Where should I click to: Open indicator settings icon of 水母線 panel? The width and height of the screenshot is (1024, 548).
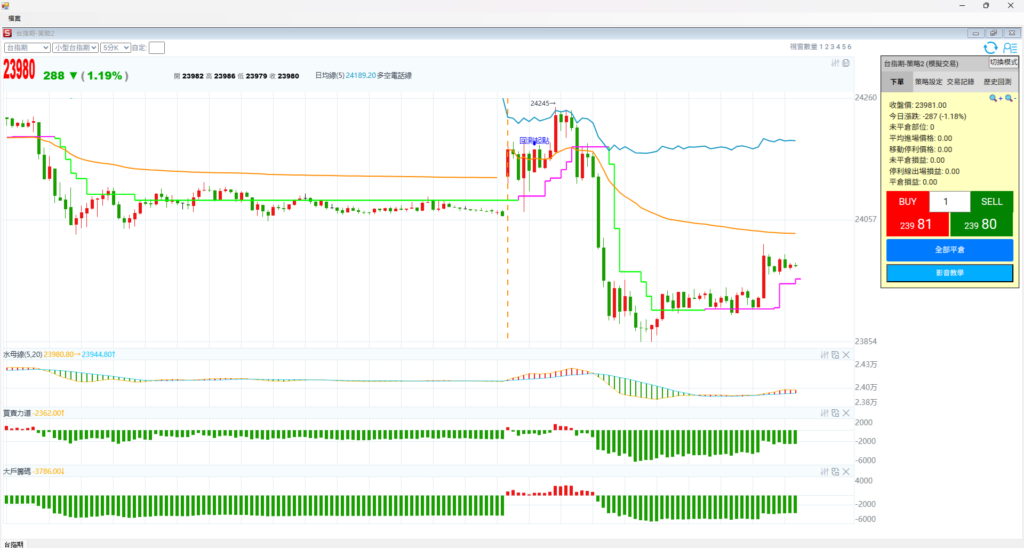825,355
